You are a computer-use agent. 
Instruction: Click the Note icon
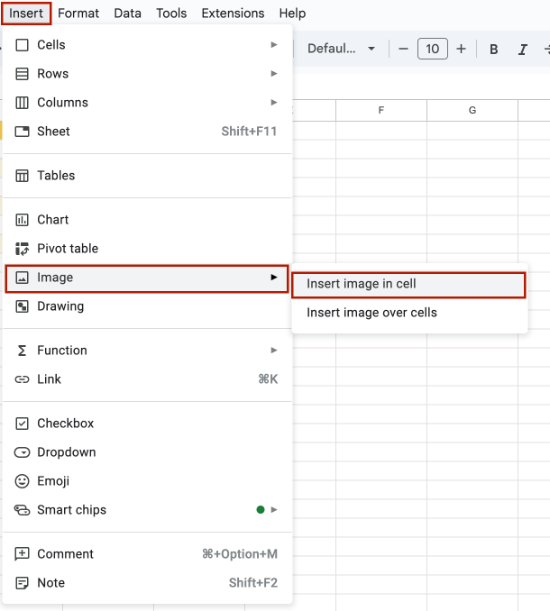(x=22, y=583)
